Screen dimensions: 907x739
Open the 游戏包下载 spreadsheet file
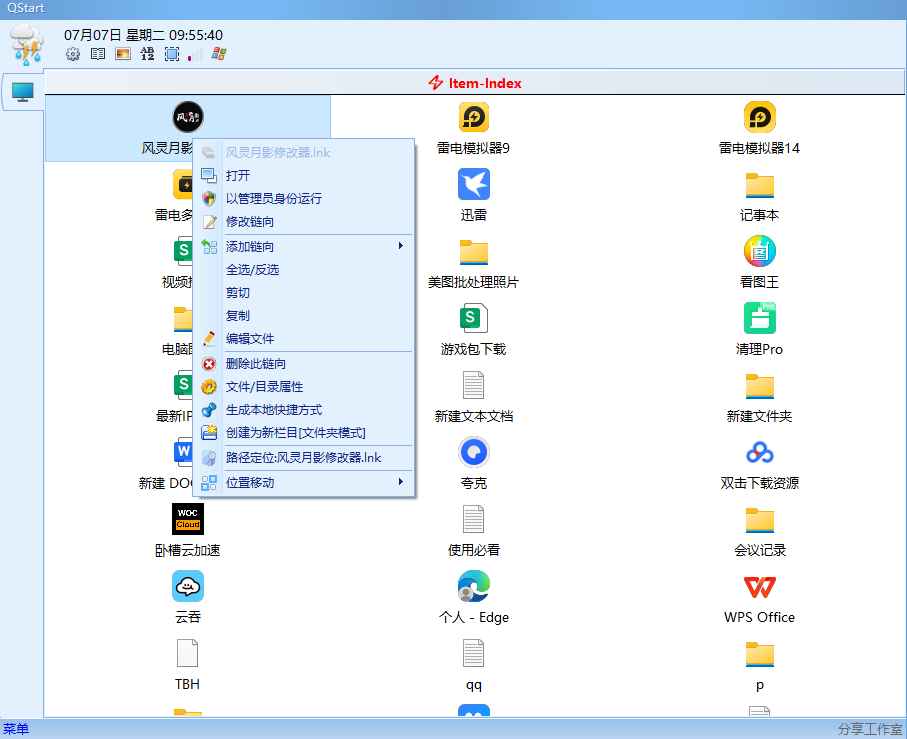coord(474,319)
